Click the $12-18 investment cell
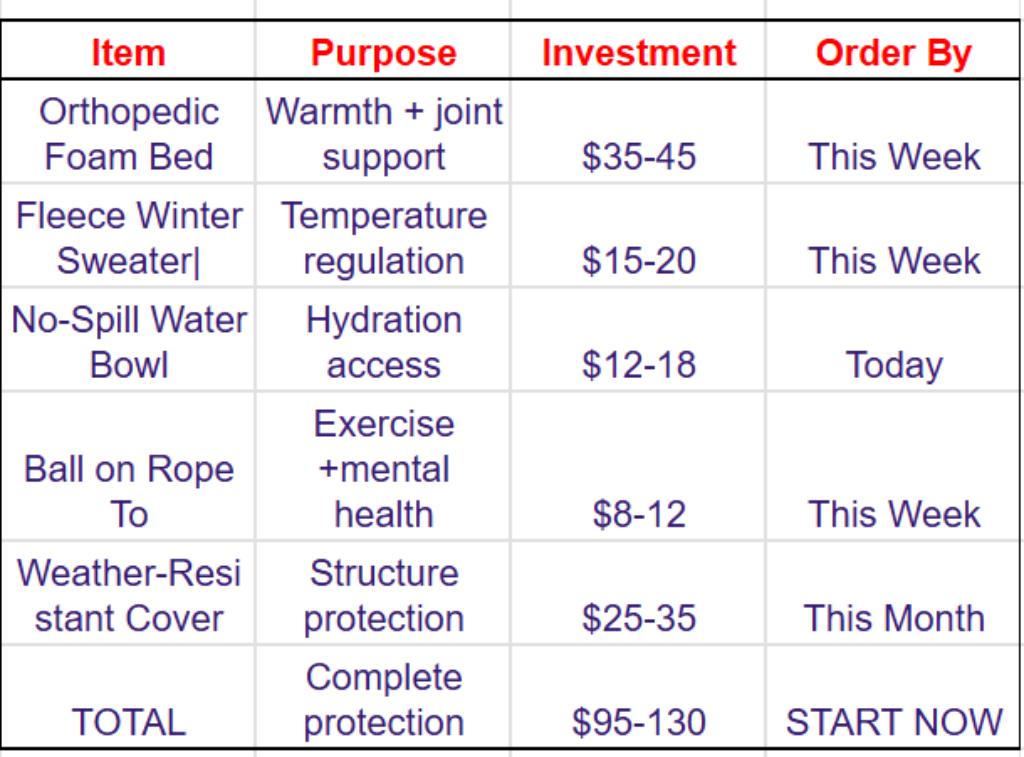 tap(638, 340)
